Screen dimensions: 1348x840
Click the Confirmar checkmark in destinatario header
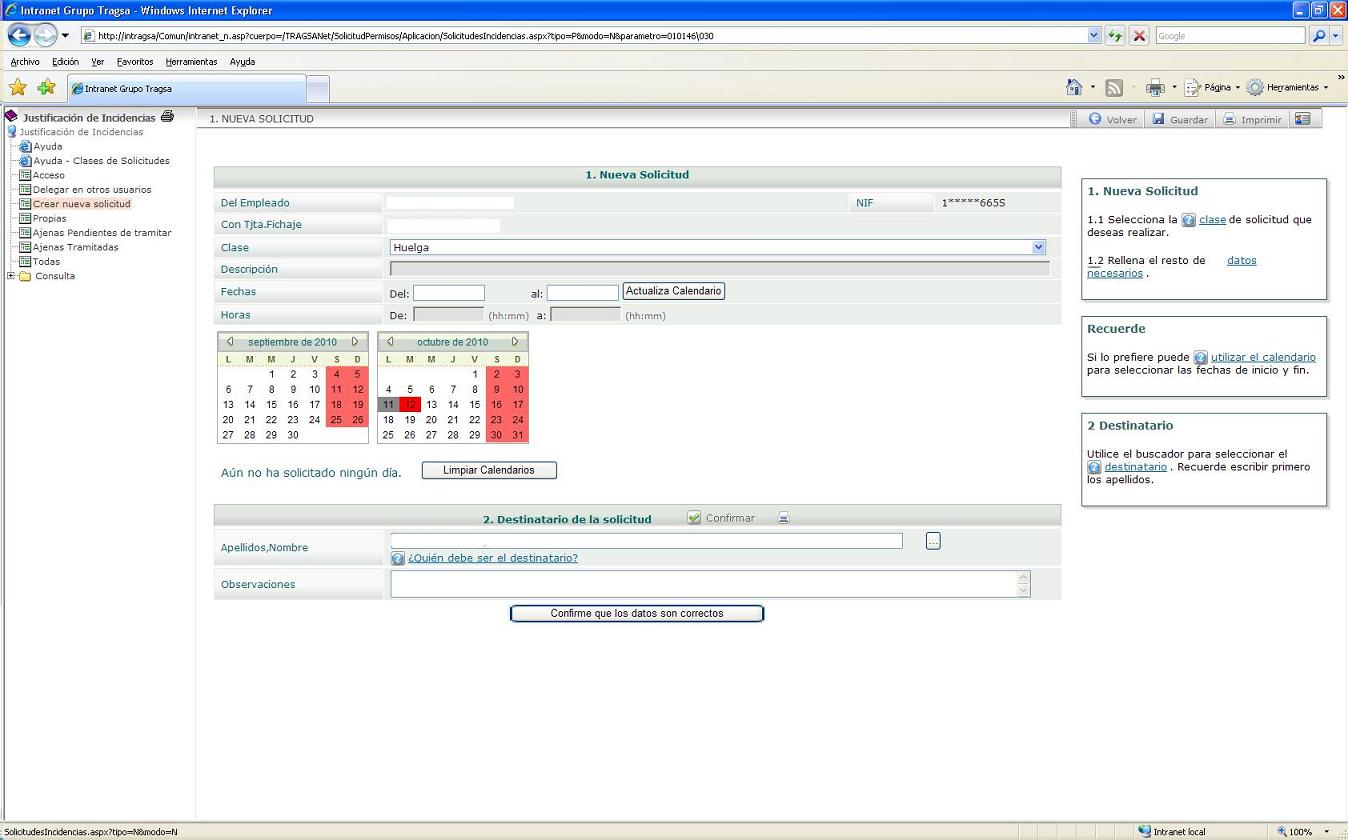[x=694, y=518]
